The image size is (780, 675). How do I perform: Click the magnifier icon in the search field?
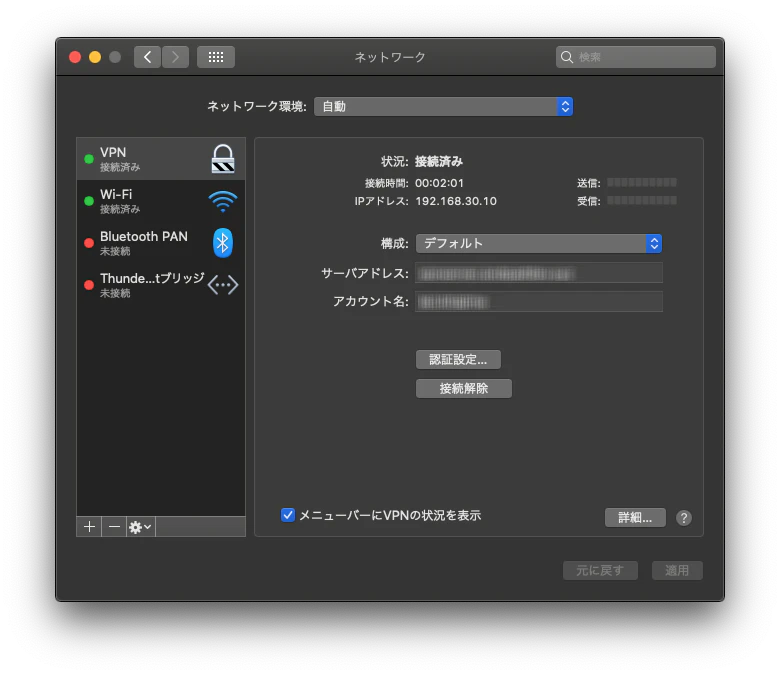pyautogui.click(x=567, y=57)
